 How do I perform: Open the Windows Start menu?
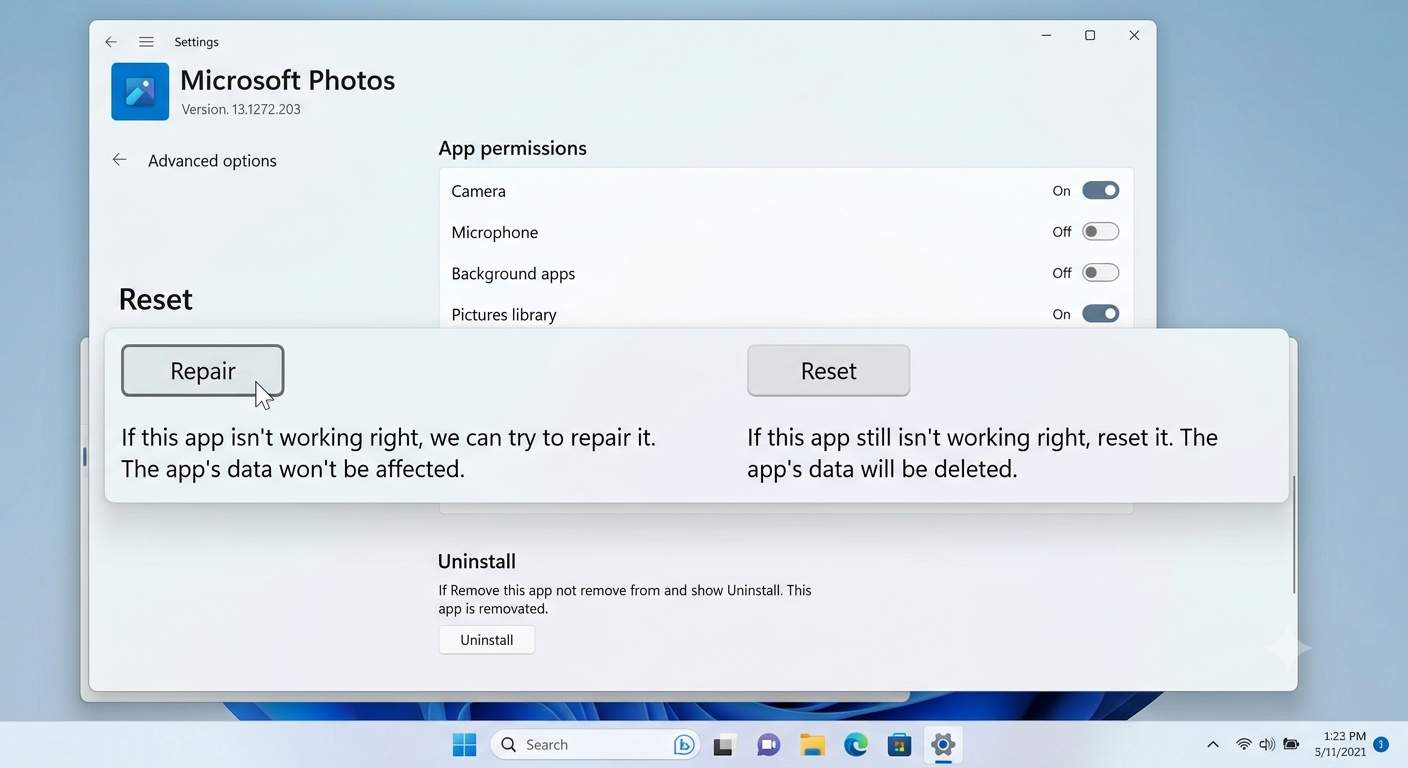click(464, 745)
